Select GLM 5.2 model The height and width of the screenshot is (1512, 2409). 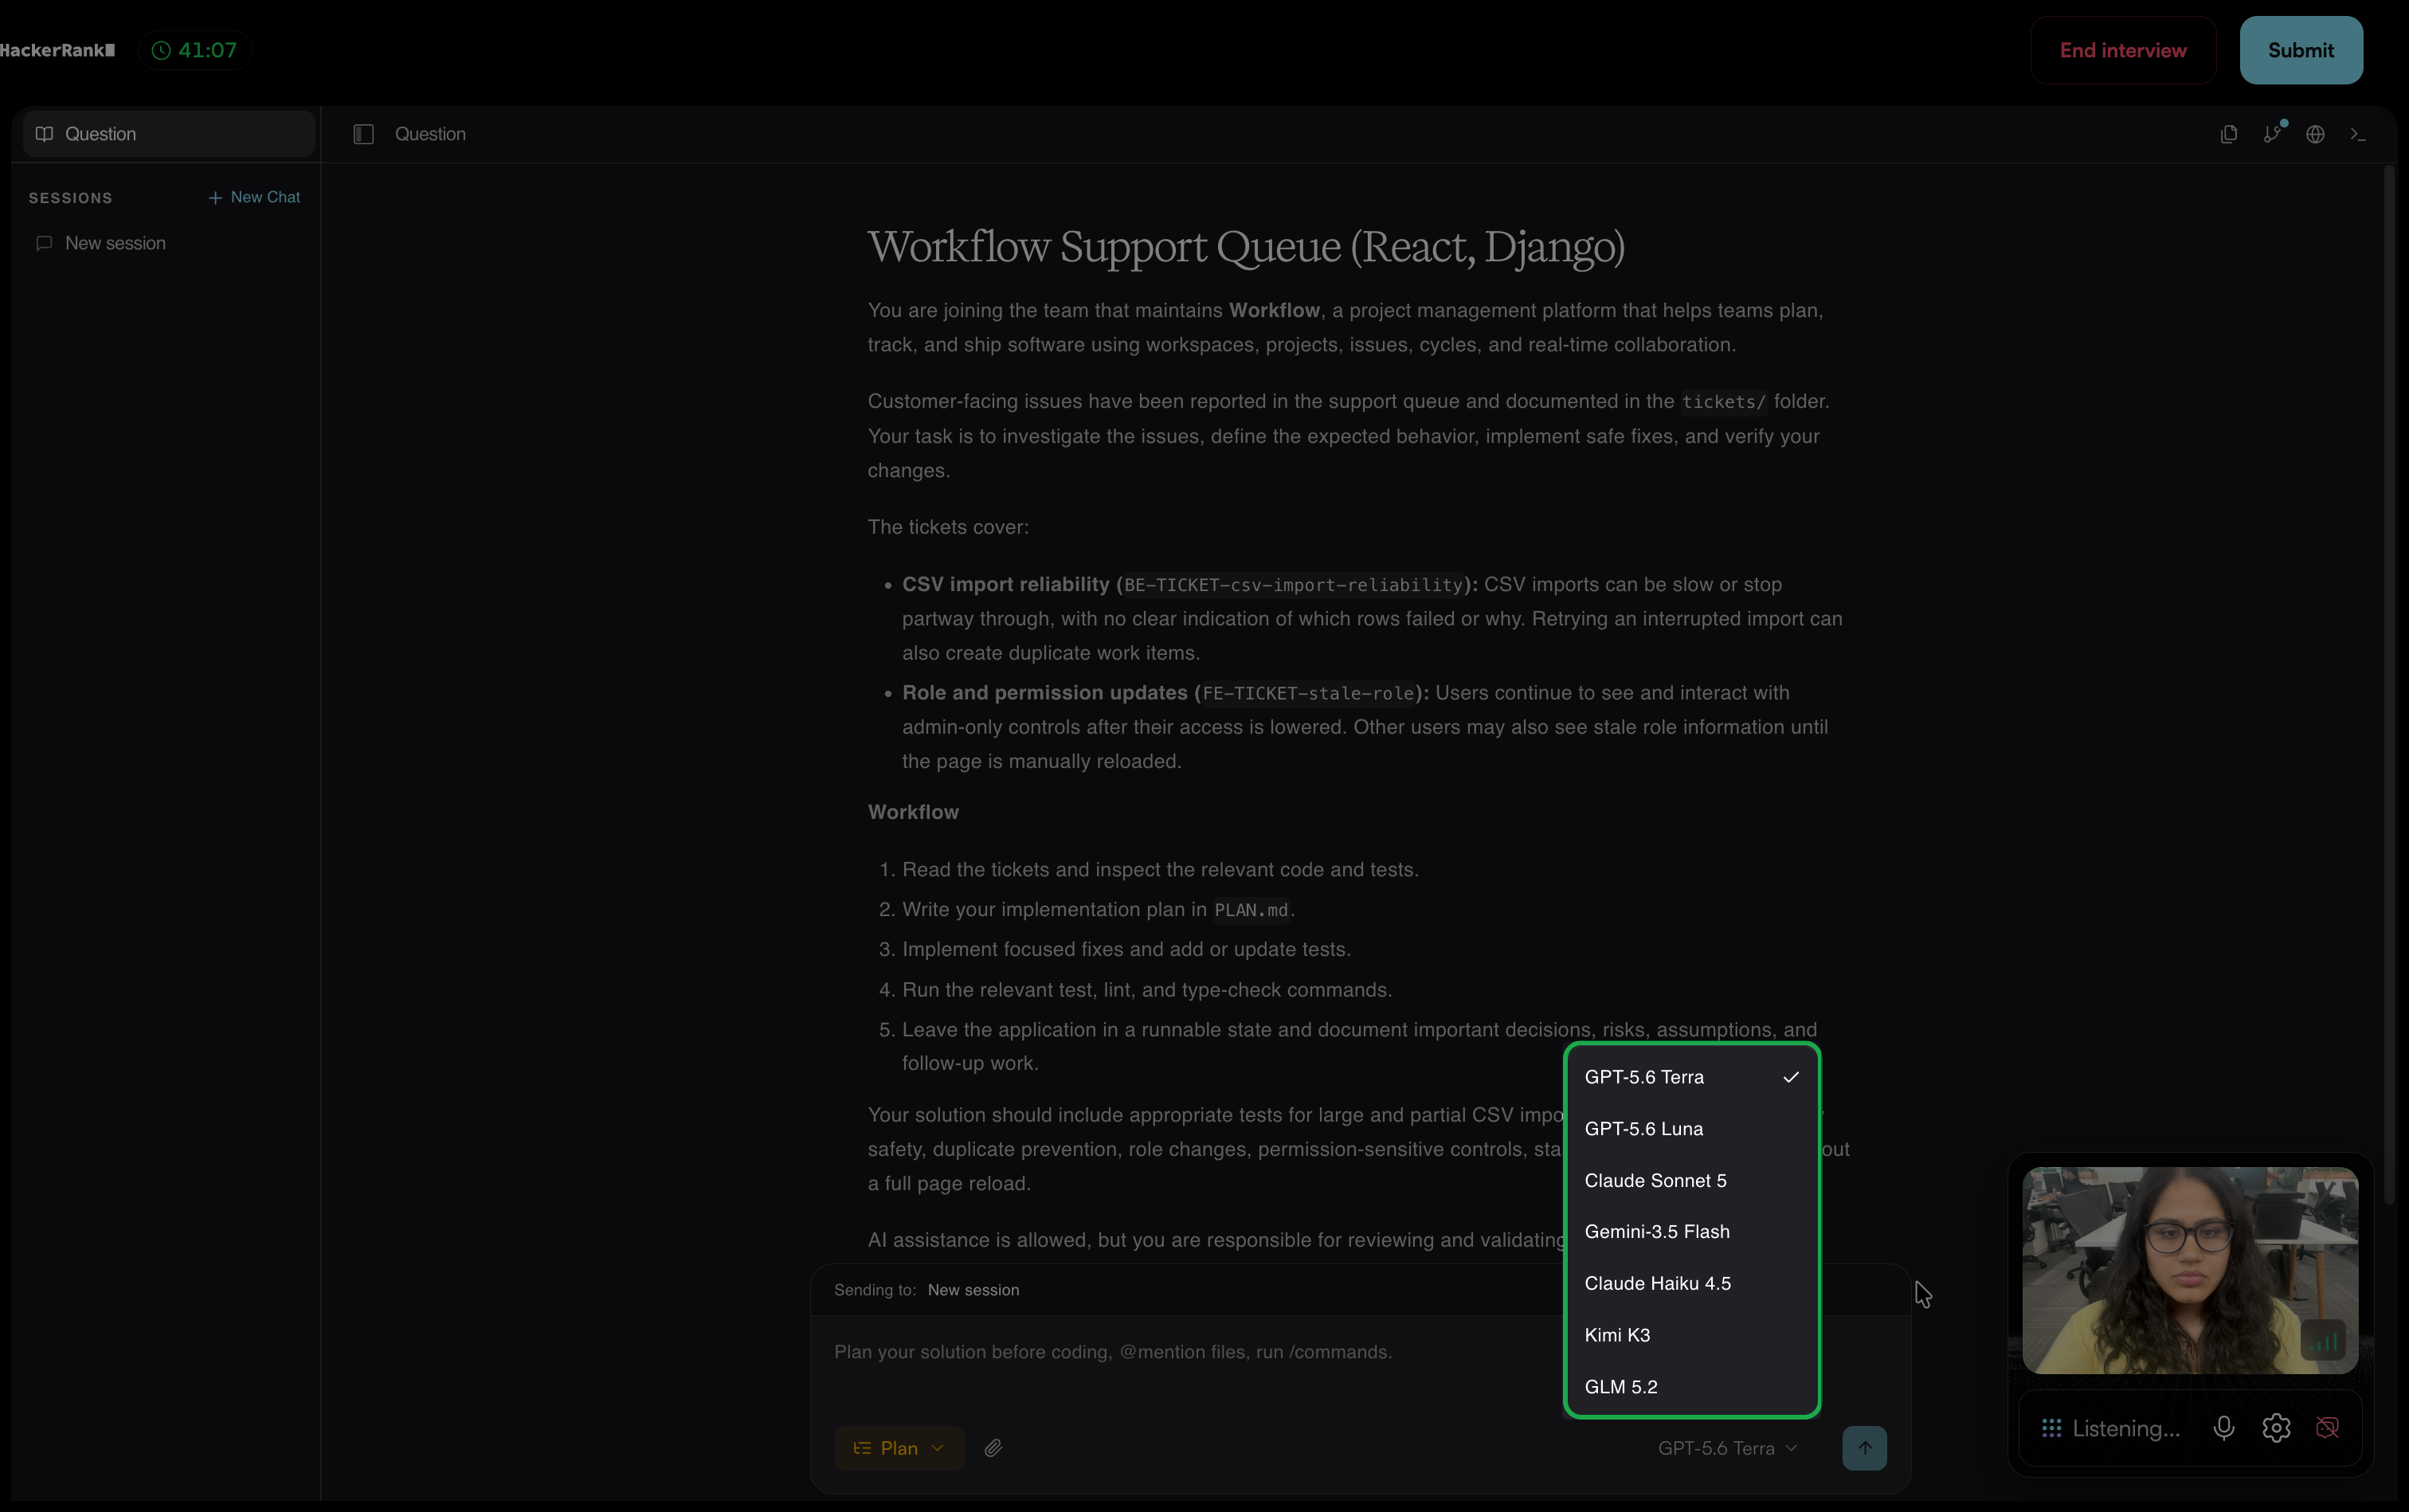click(x=1692, y=1387)
